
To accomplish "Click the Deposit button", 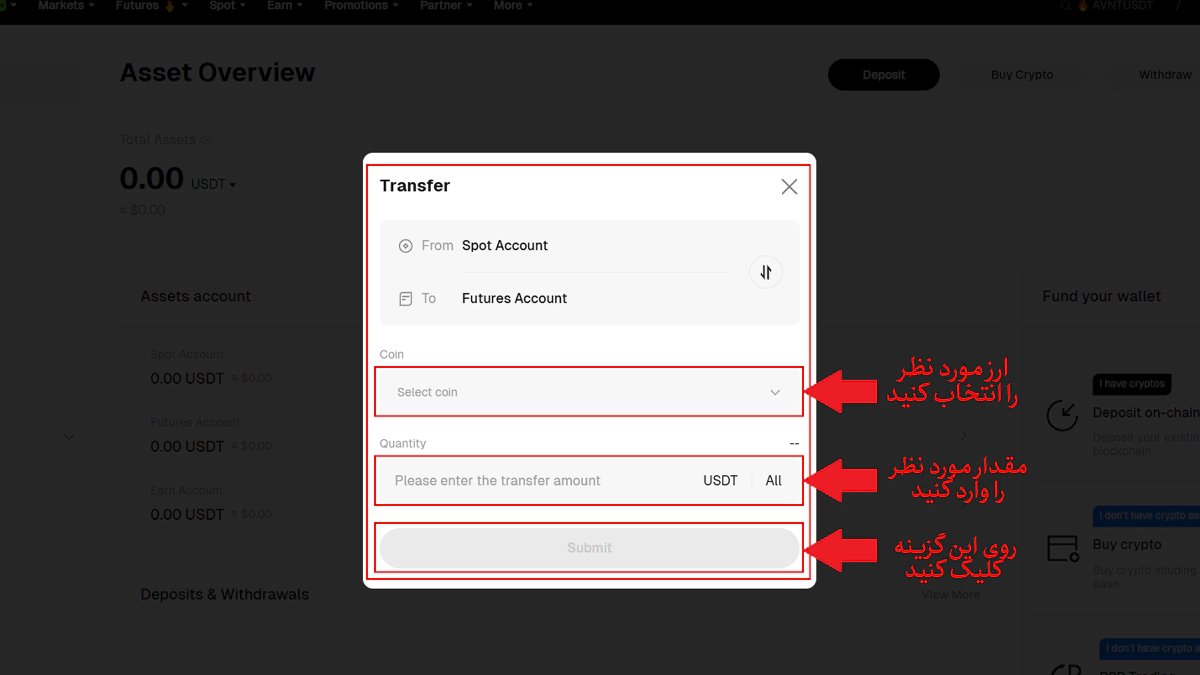I will (x=883, y=75).
